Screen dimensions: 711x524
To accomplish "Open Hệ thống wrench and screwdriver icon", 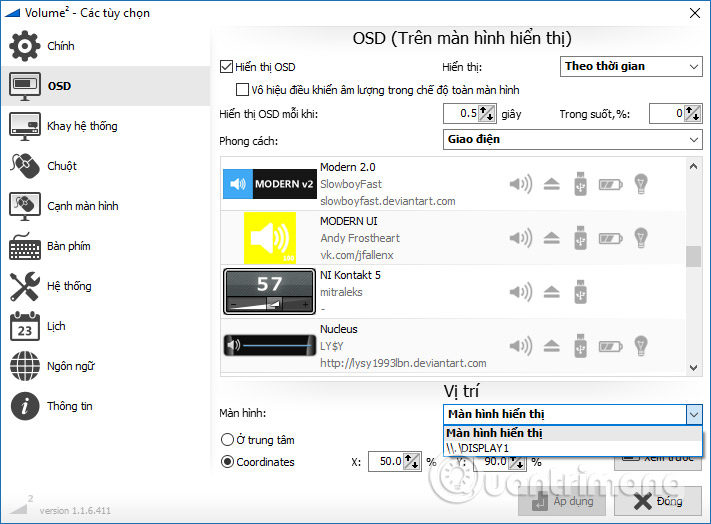I will (24, 286).
